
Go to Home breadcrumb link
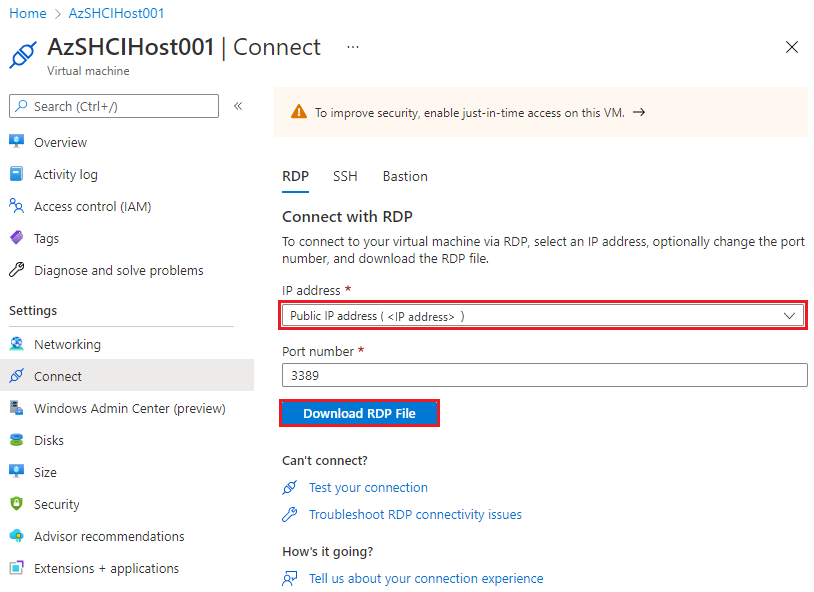point(28,13)
